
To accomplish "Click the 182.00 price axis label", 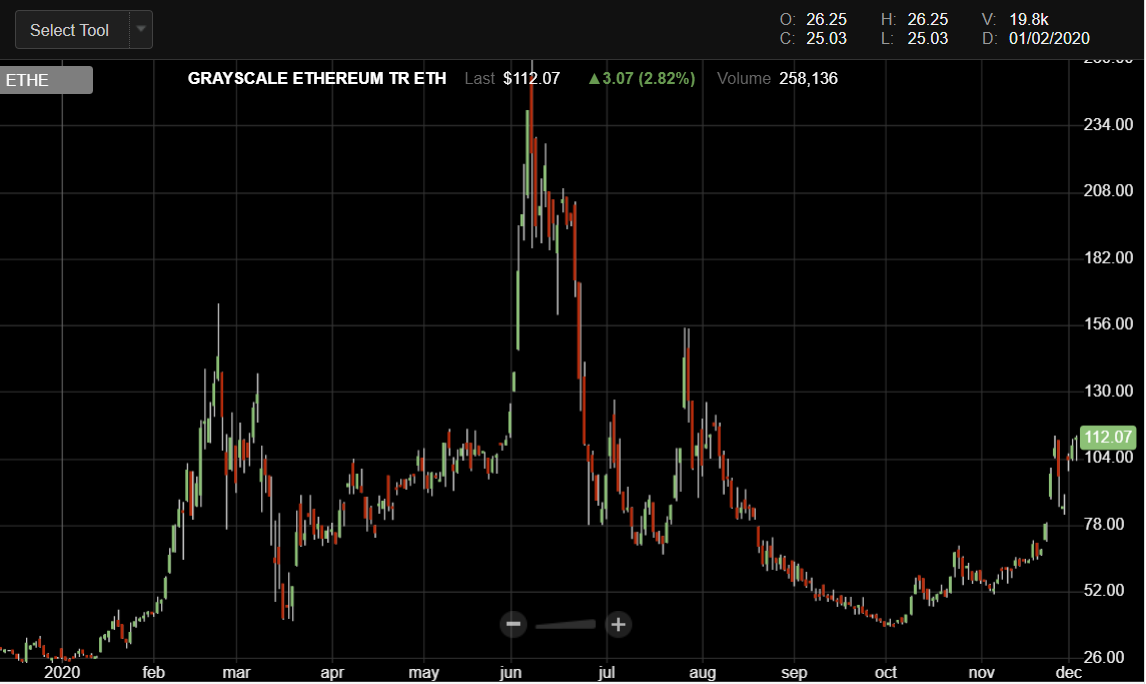I will tap(1108, 257).
